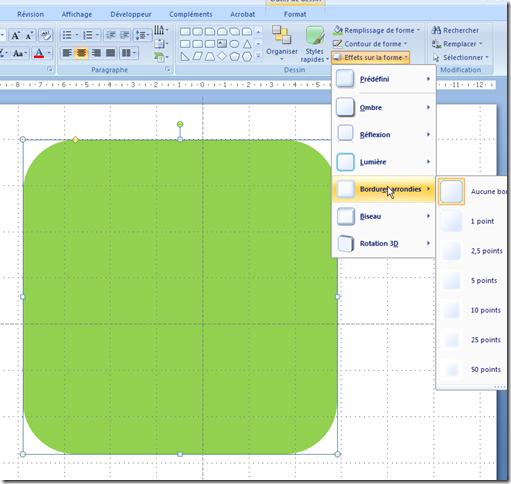
Task: Select the triangle shape in gallery
Action: coord(247,44)
